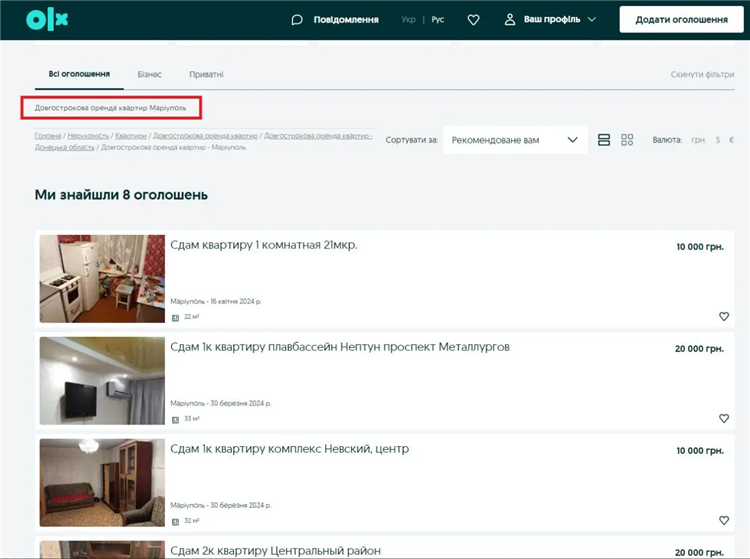Click Скинути фільтри link
The width and height of the screenshot is (750, 559).
[x=702, y=75]
